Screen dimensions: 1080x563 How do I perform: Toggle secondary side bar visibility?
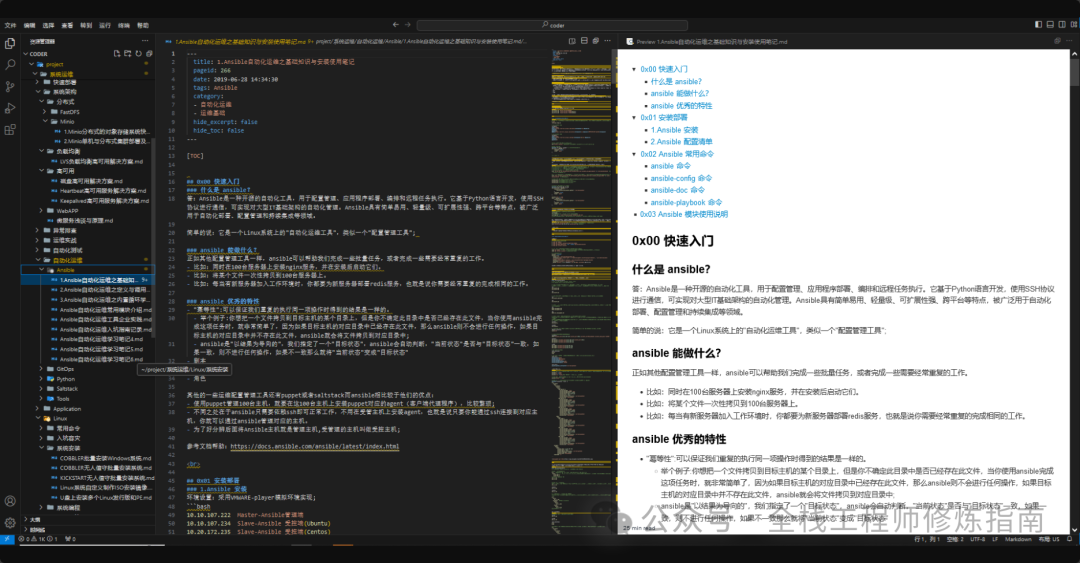coord(1062,25)
